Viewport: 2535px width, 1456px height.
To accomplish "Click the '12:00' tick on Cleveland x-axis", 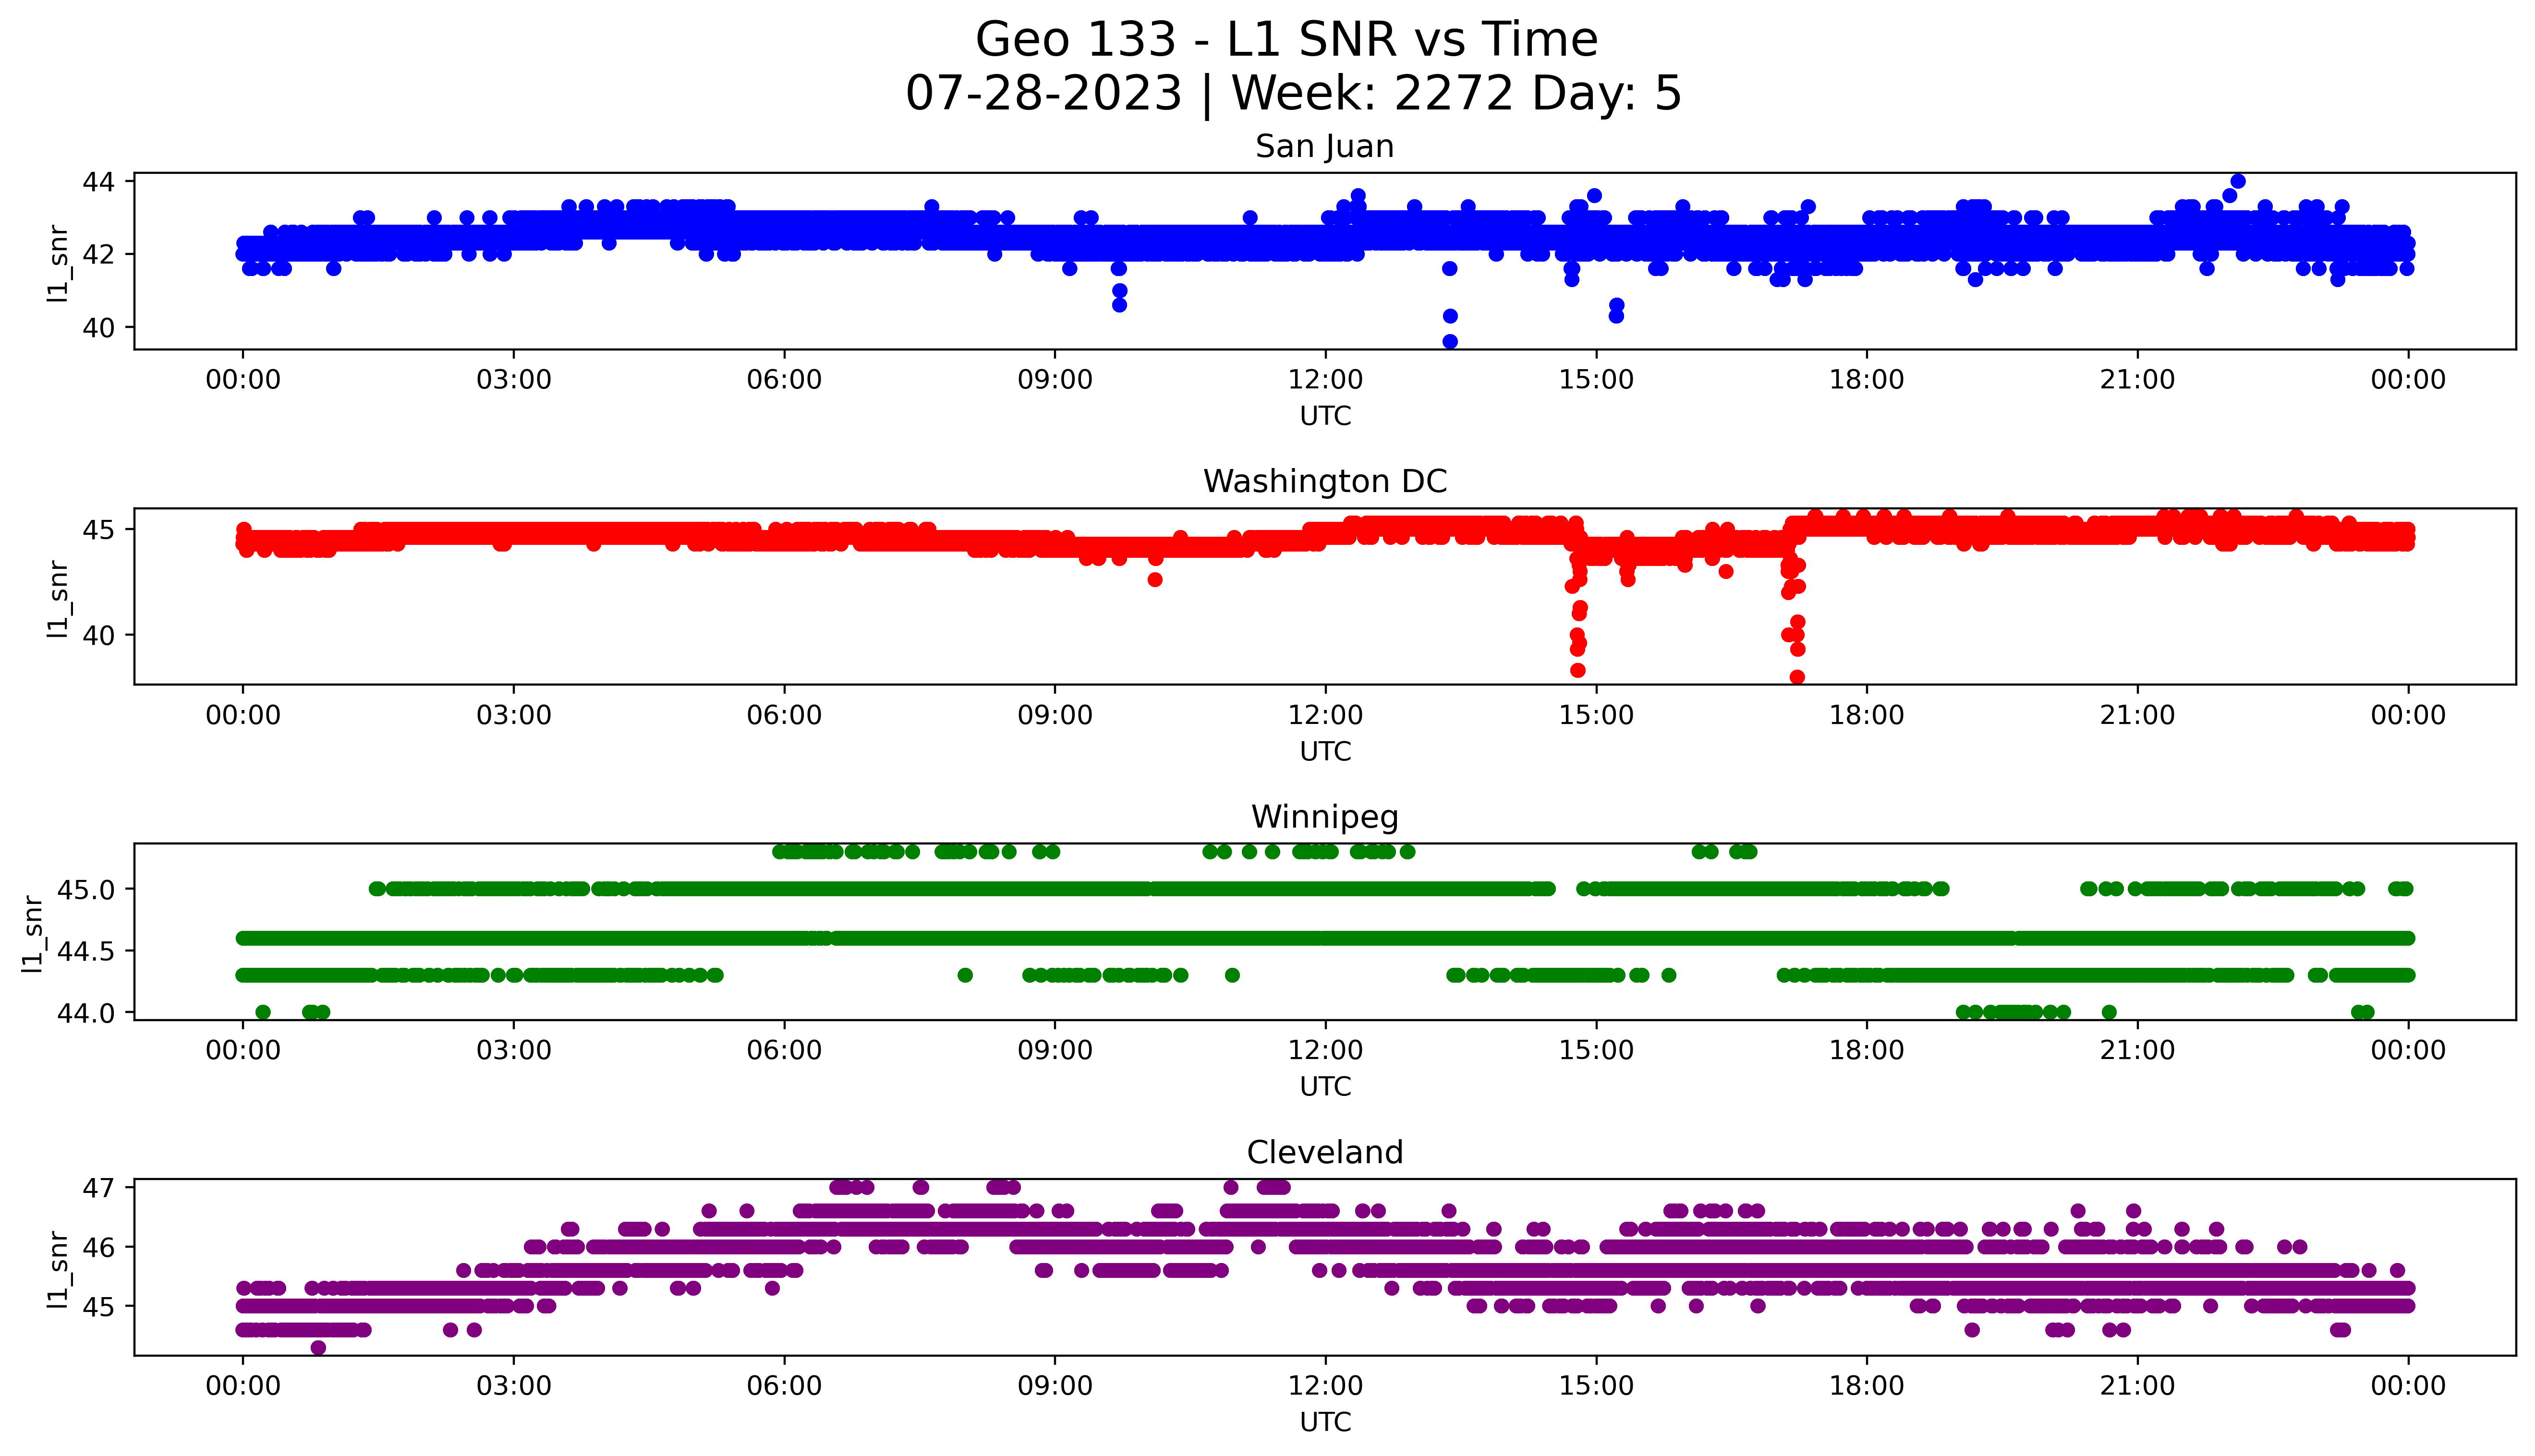I will click(1326, 1386).
